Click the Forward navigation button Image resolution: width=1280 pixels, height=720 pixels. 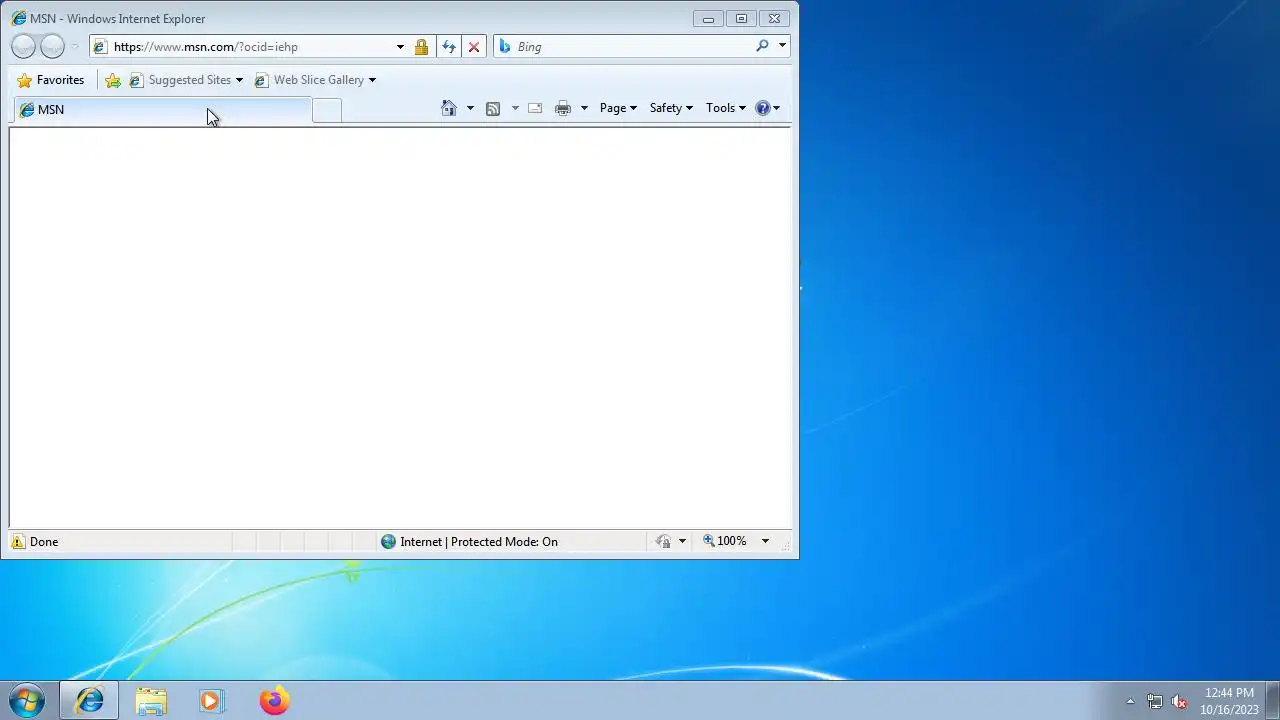point(52,46)
